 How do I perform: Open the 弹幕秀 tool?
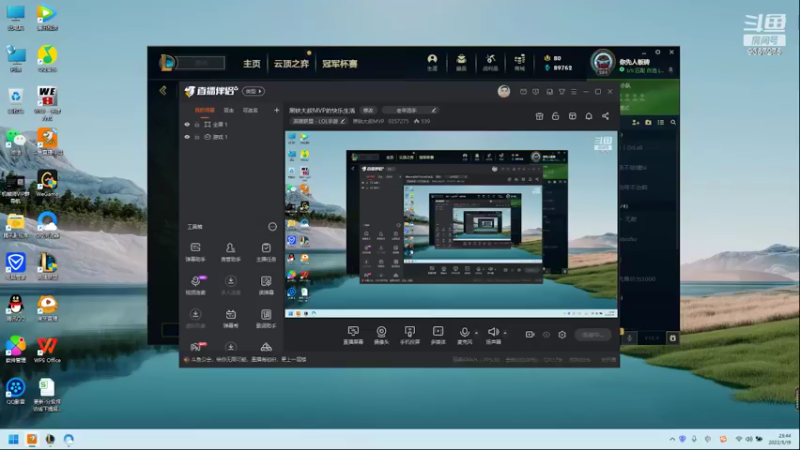click(231, 318)
